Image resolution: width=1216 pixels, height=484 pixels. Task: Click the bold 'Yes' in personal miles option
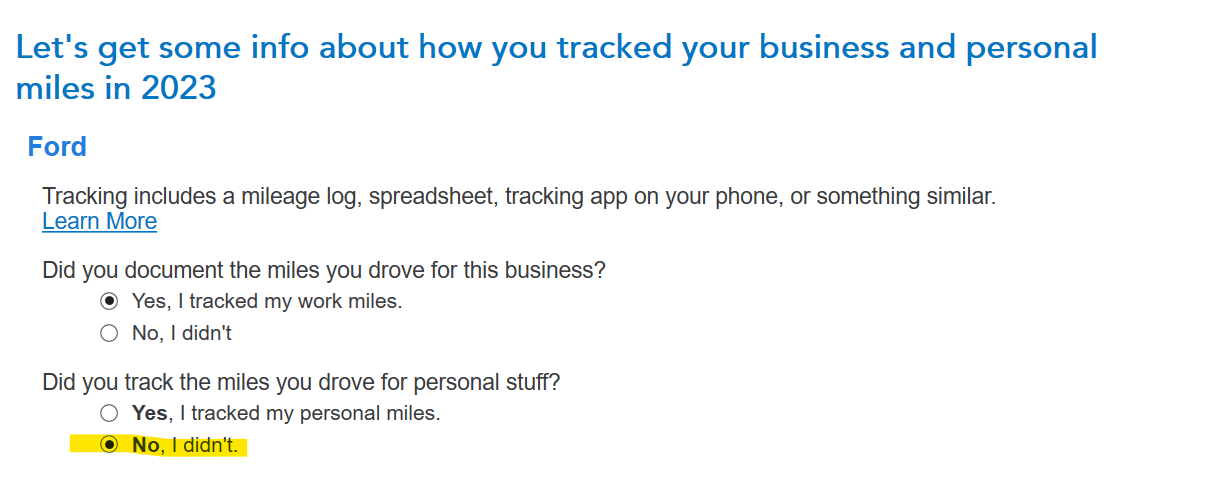coord(149,412)
